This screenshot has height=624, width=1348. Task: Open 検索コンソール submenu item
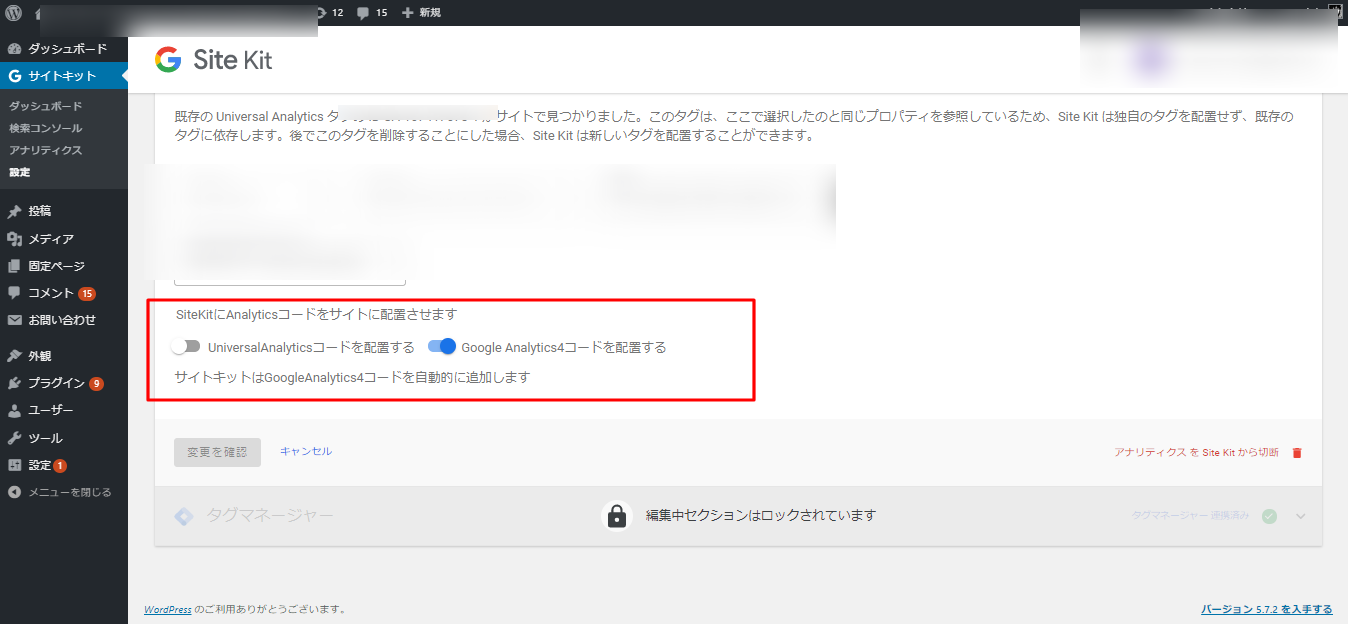coord(46,128)
